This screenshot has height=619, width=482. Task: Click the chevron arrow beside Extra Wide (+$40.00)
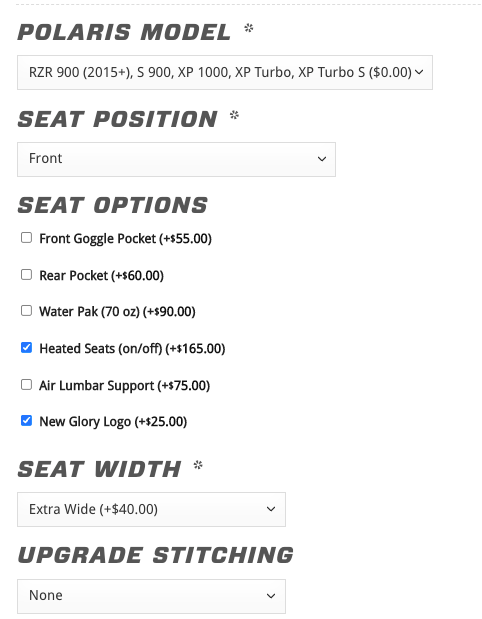pos(271,509)
